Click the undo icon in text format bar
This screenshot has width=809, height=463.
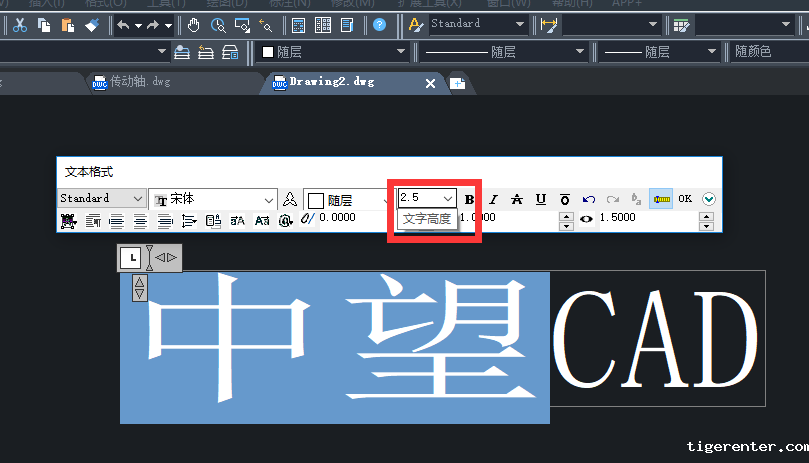(589, 199)
